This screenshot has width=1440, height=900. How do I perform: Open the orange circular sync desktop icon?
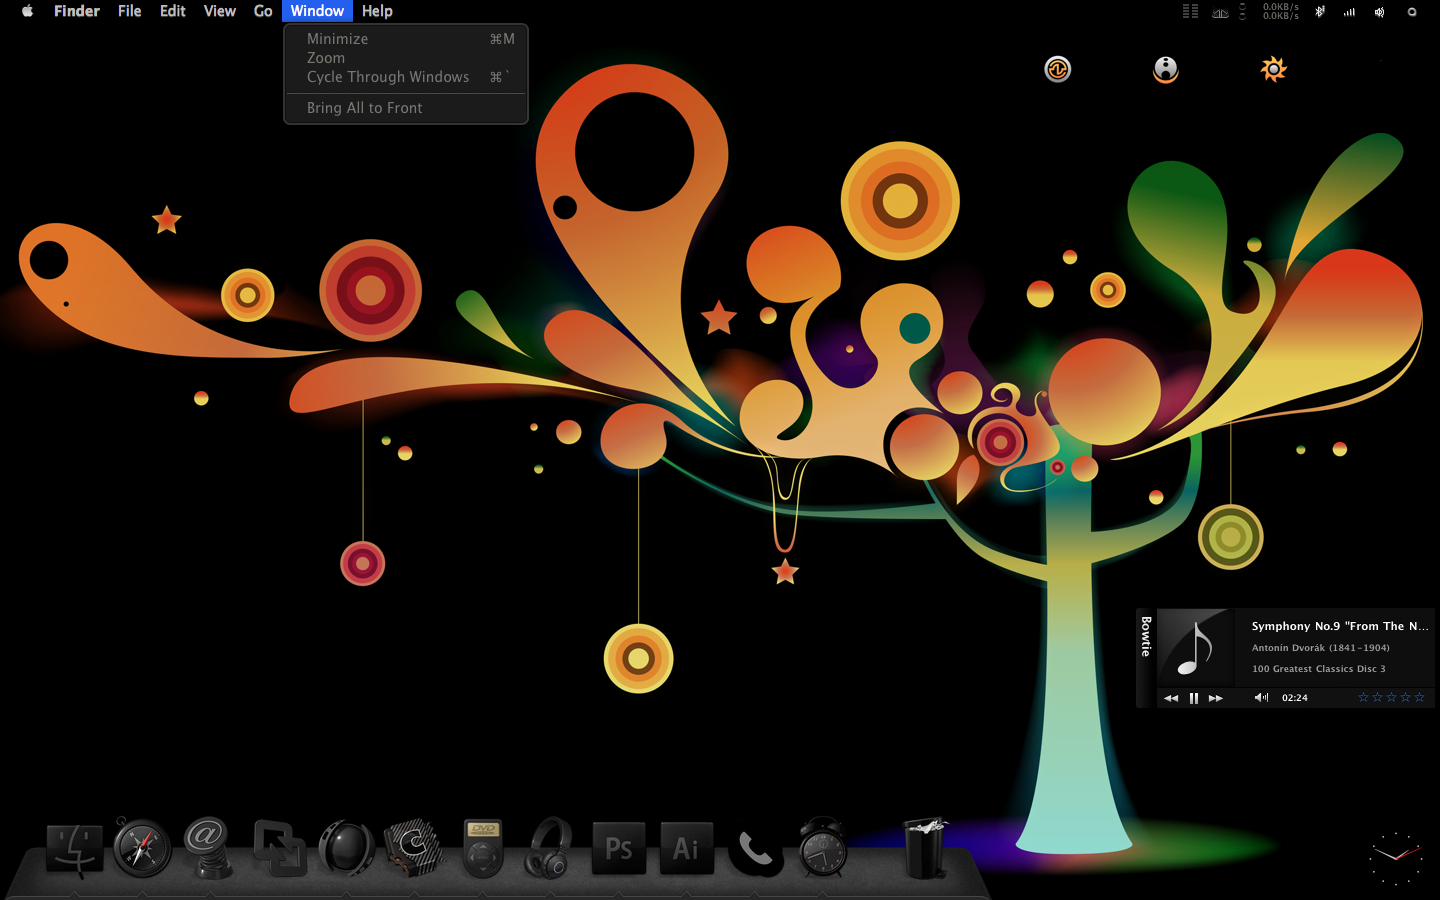(1058, 69)
